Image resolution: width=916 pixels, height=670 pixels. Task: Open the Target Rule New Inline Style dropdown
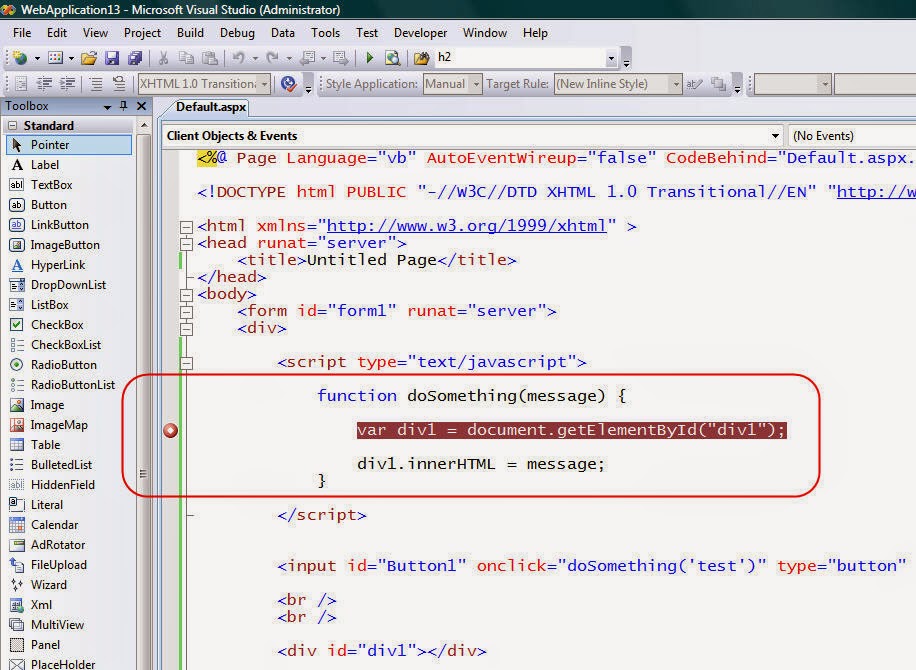(x=676, y=84)
